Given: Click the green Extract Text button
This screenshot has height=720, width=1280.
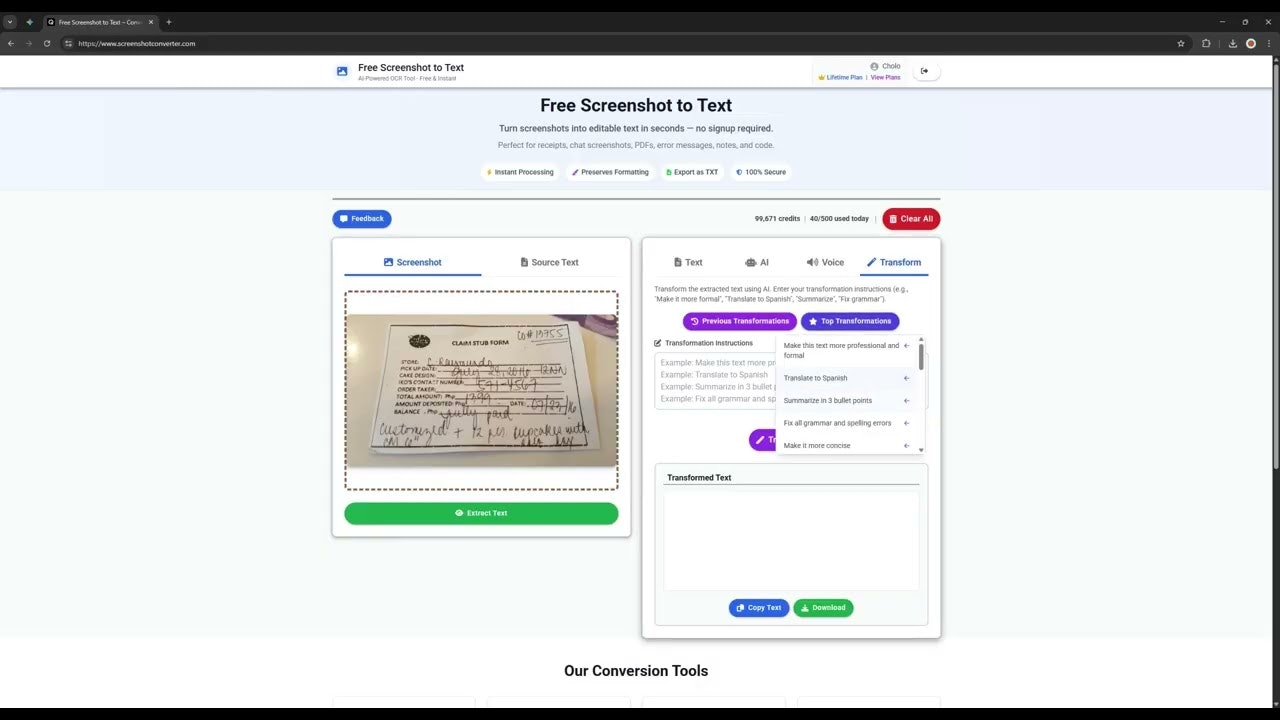Looking at the screenshot, I should coord(481,513).
